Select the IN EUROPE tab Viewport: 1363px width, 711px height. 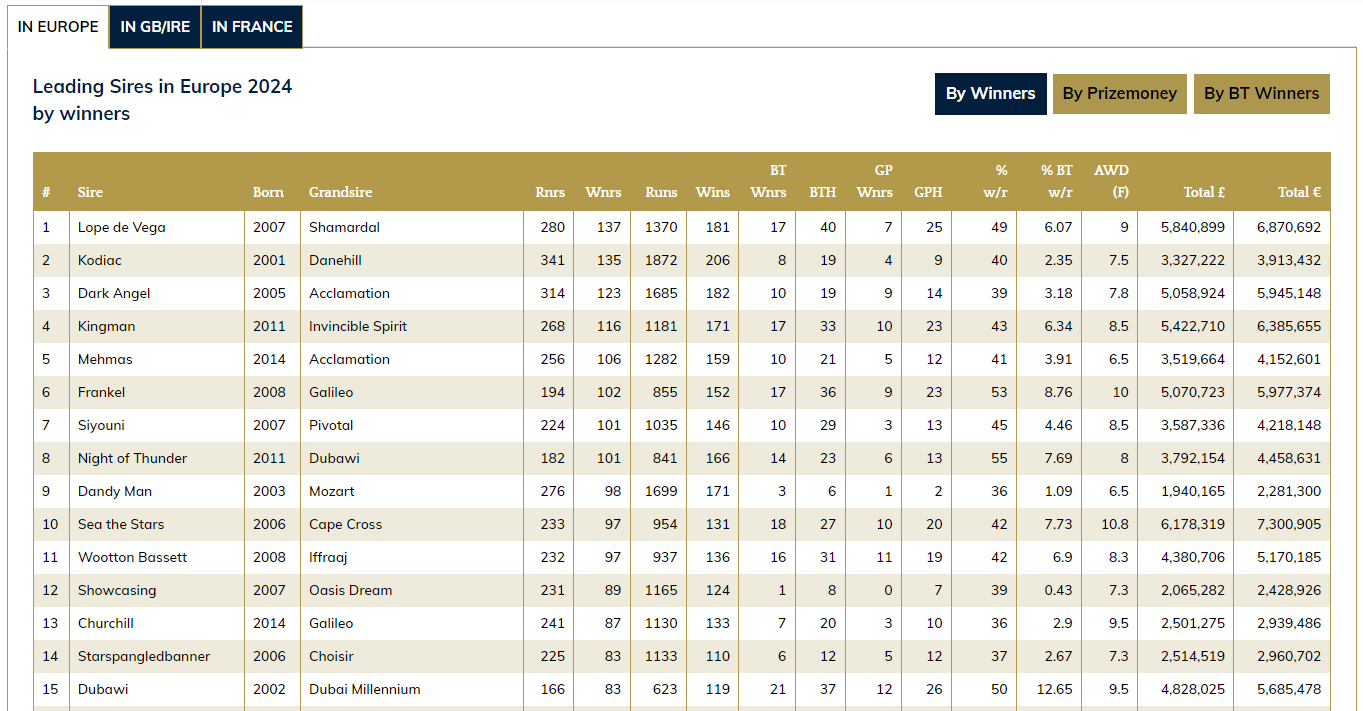click(x=58, y=27)
